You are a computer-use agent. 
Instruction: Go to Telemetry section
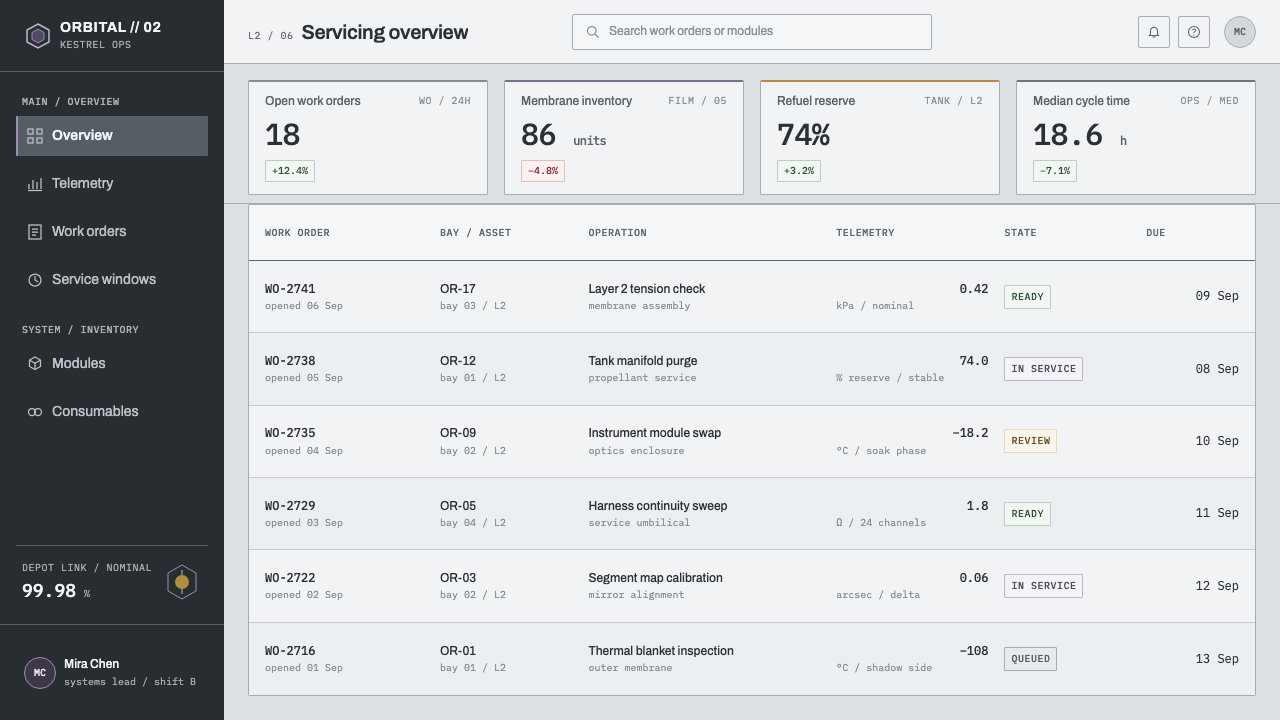pos(112,184)
